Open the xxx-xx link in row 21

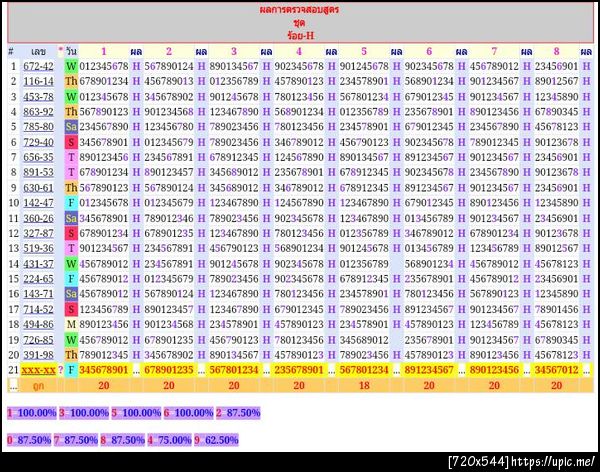[x=38, y=370]
